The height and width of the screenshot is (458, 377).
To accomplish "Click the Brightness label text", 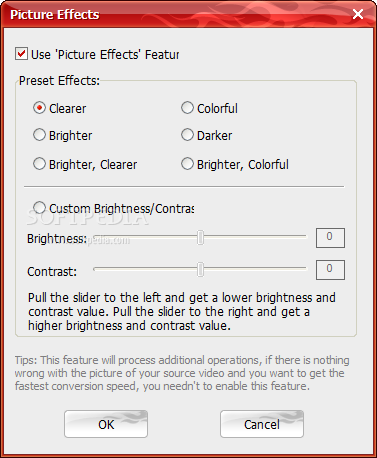I will [57, 239].
